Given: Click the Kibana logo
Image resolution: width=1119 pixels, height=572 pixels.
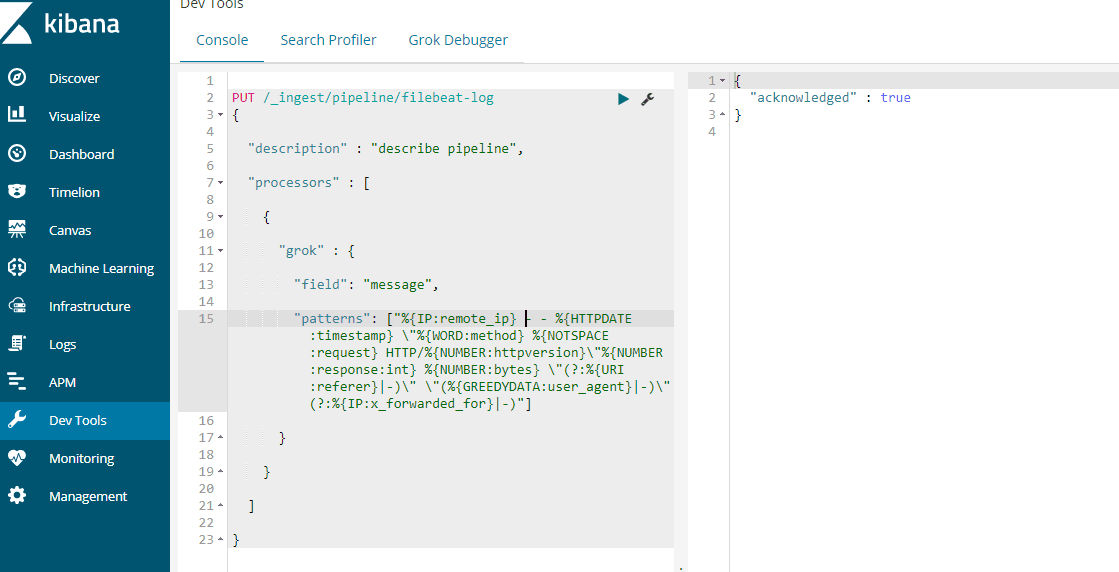Looking at the screenshot, I should coord(60,24).
